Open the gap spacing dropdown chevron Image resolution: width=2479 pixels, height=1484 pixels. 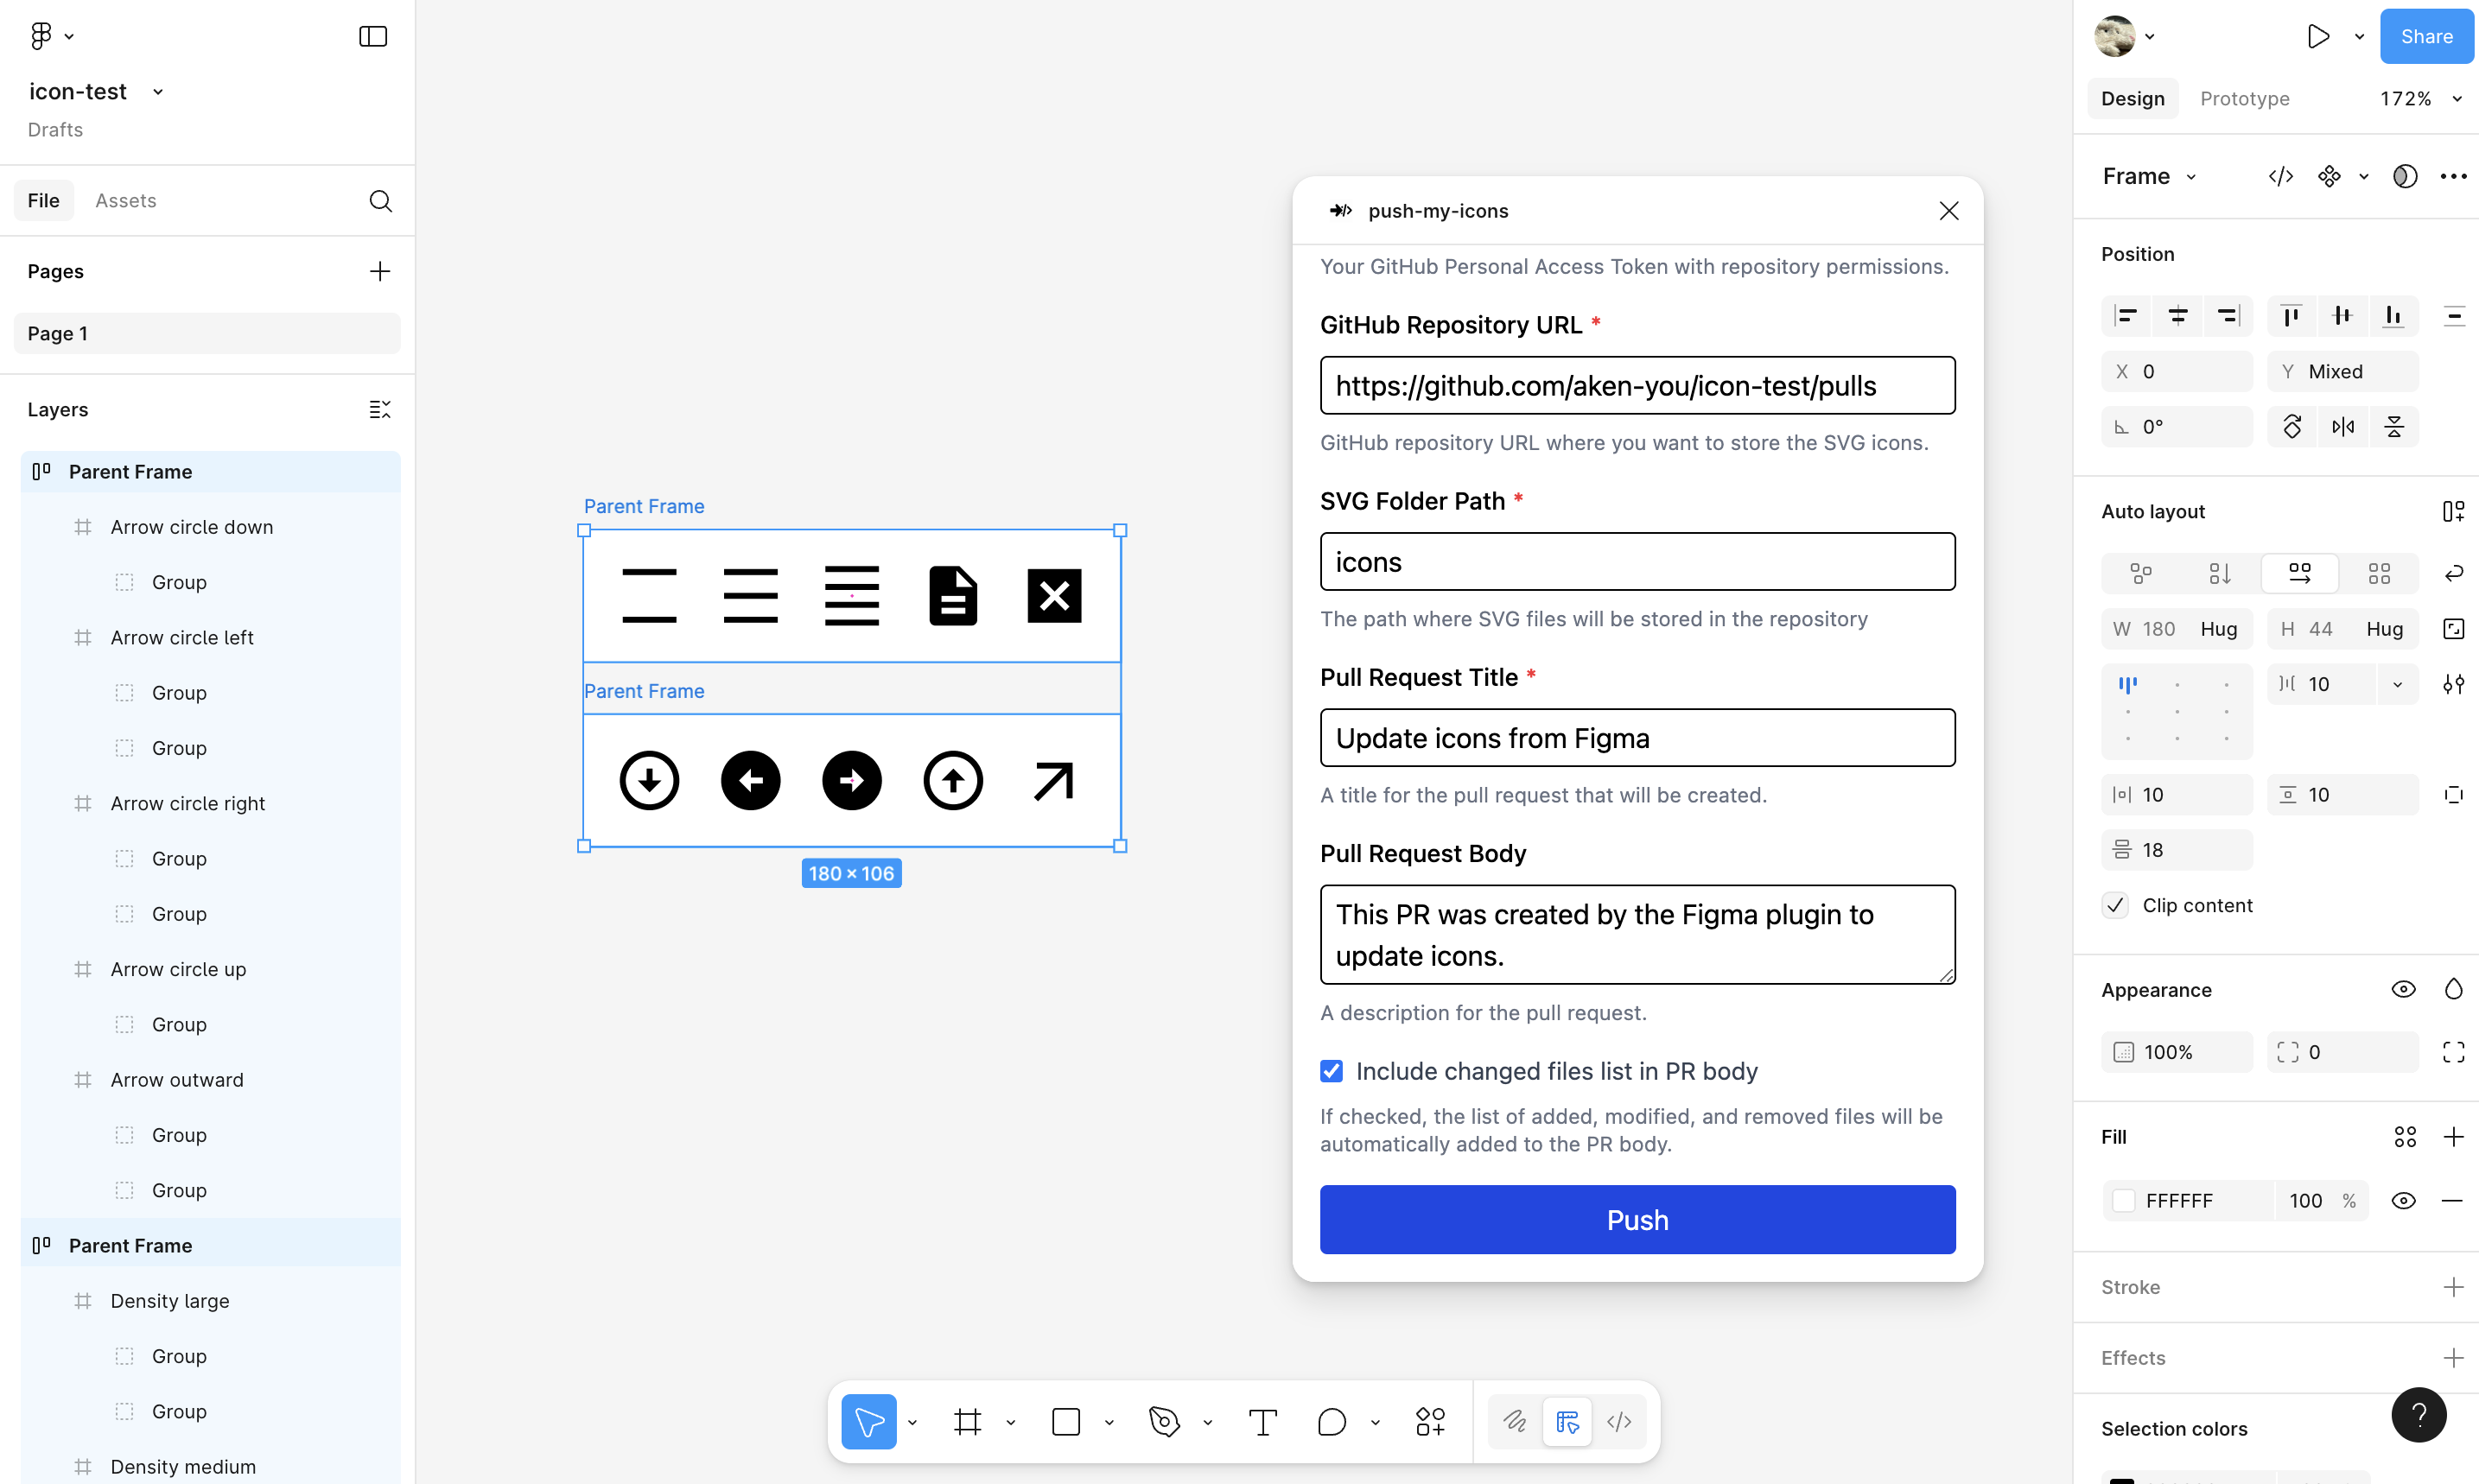[2397, 684]
